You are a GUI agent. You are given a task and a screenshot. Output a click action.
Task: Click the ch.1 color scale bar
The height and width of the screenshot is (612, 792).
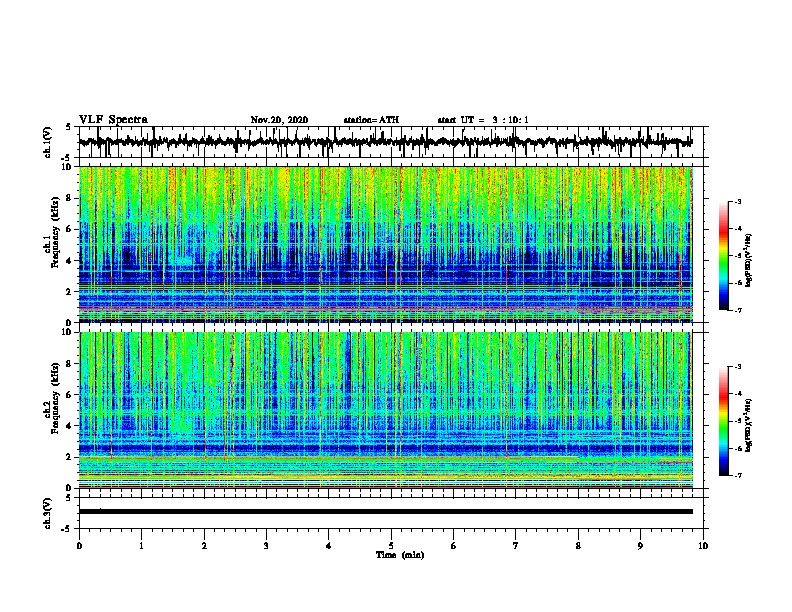(724, 256)
